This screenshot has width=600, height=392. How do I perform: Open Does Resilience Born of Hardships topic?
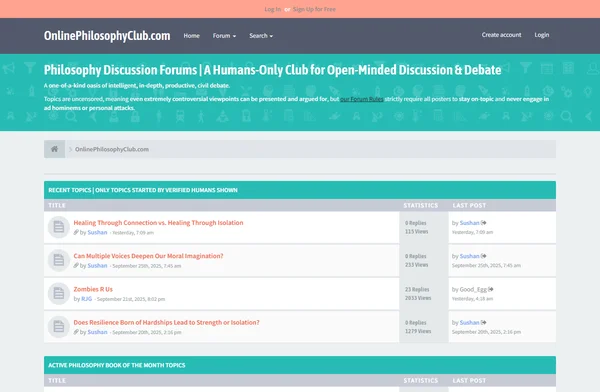166,323
